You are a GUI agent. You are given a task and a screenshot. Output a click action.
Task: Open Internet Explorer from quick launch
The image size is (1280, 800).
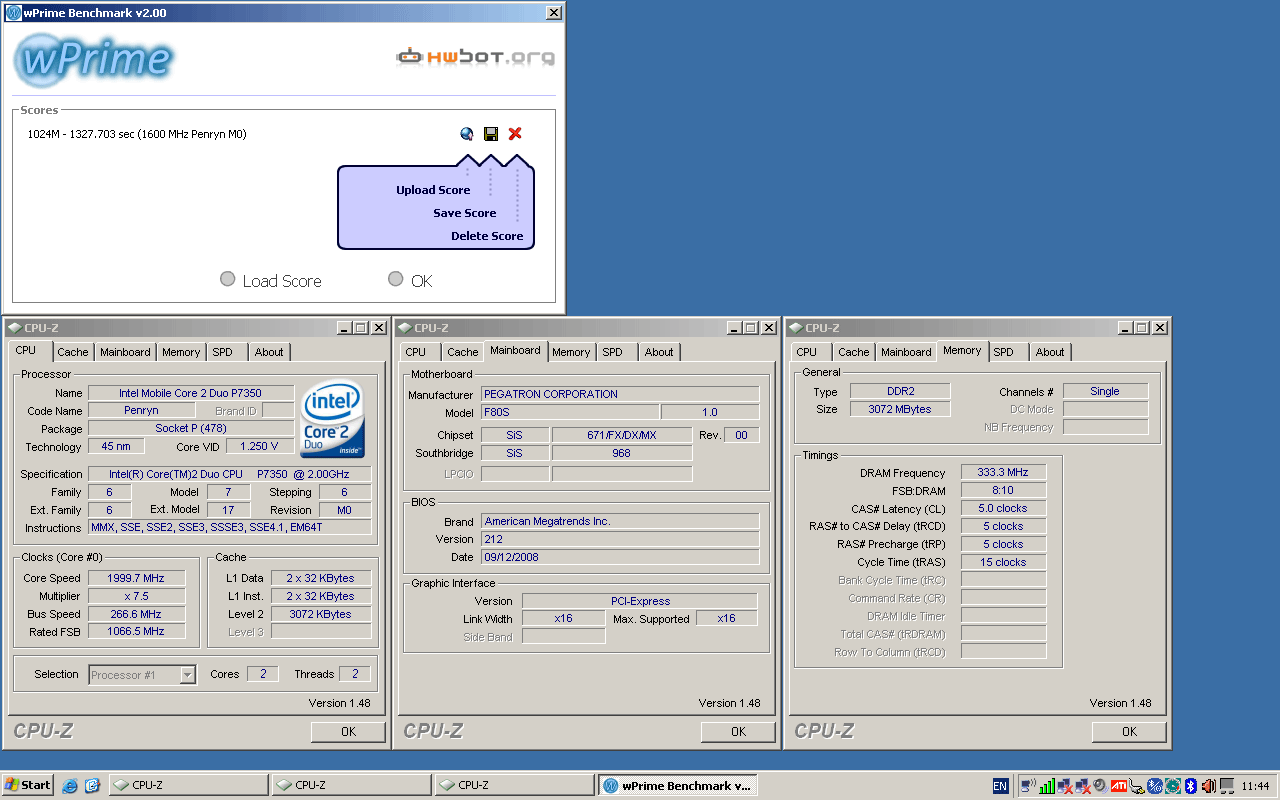[x=70, y=785]
